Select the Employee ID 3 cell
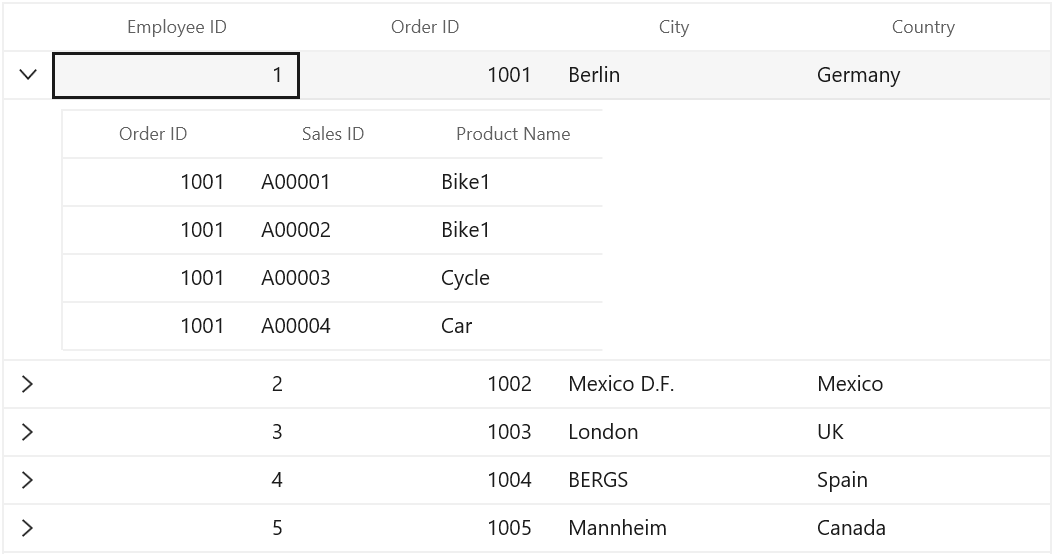The image size is (1053, 554). 177,432
